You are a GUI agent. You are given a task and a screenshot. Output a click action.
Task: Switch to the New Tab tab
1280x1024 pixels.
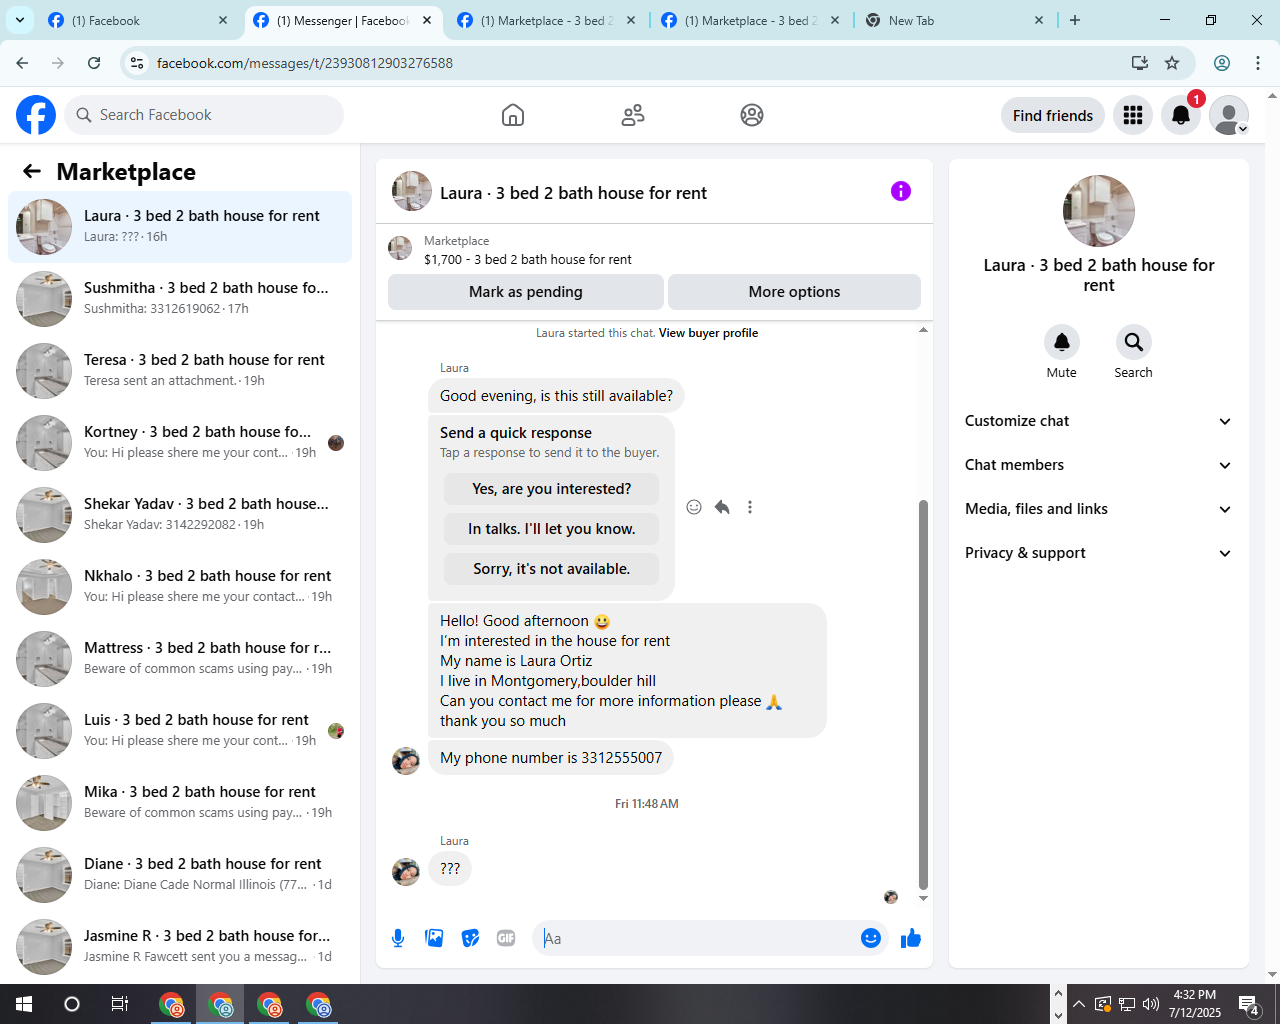point(955,20)
